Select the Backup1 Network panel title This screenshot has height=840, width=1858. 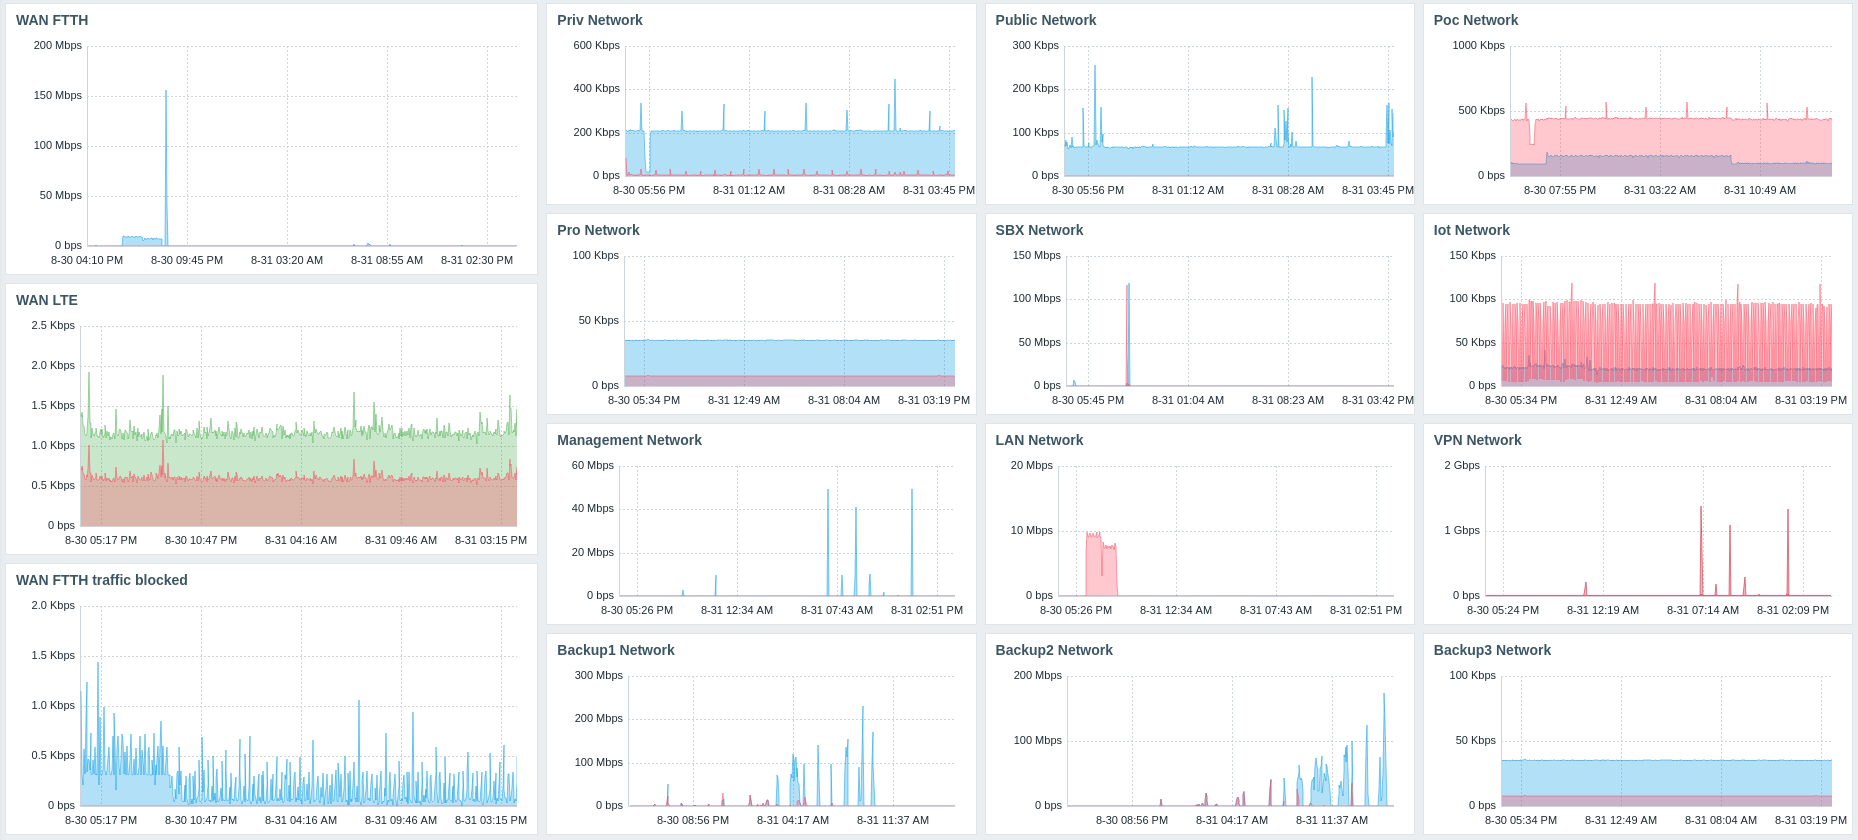coord(616,650)
